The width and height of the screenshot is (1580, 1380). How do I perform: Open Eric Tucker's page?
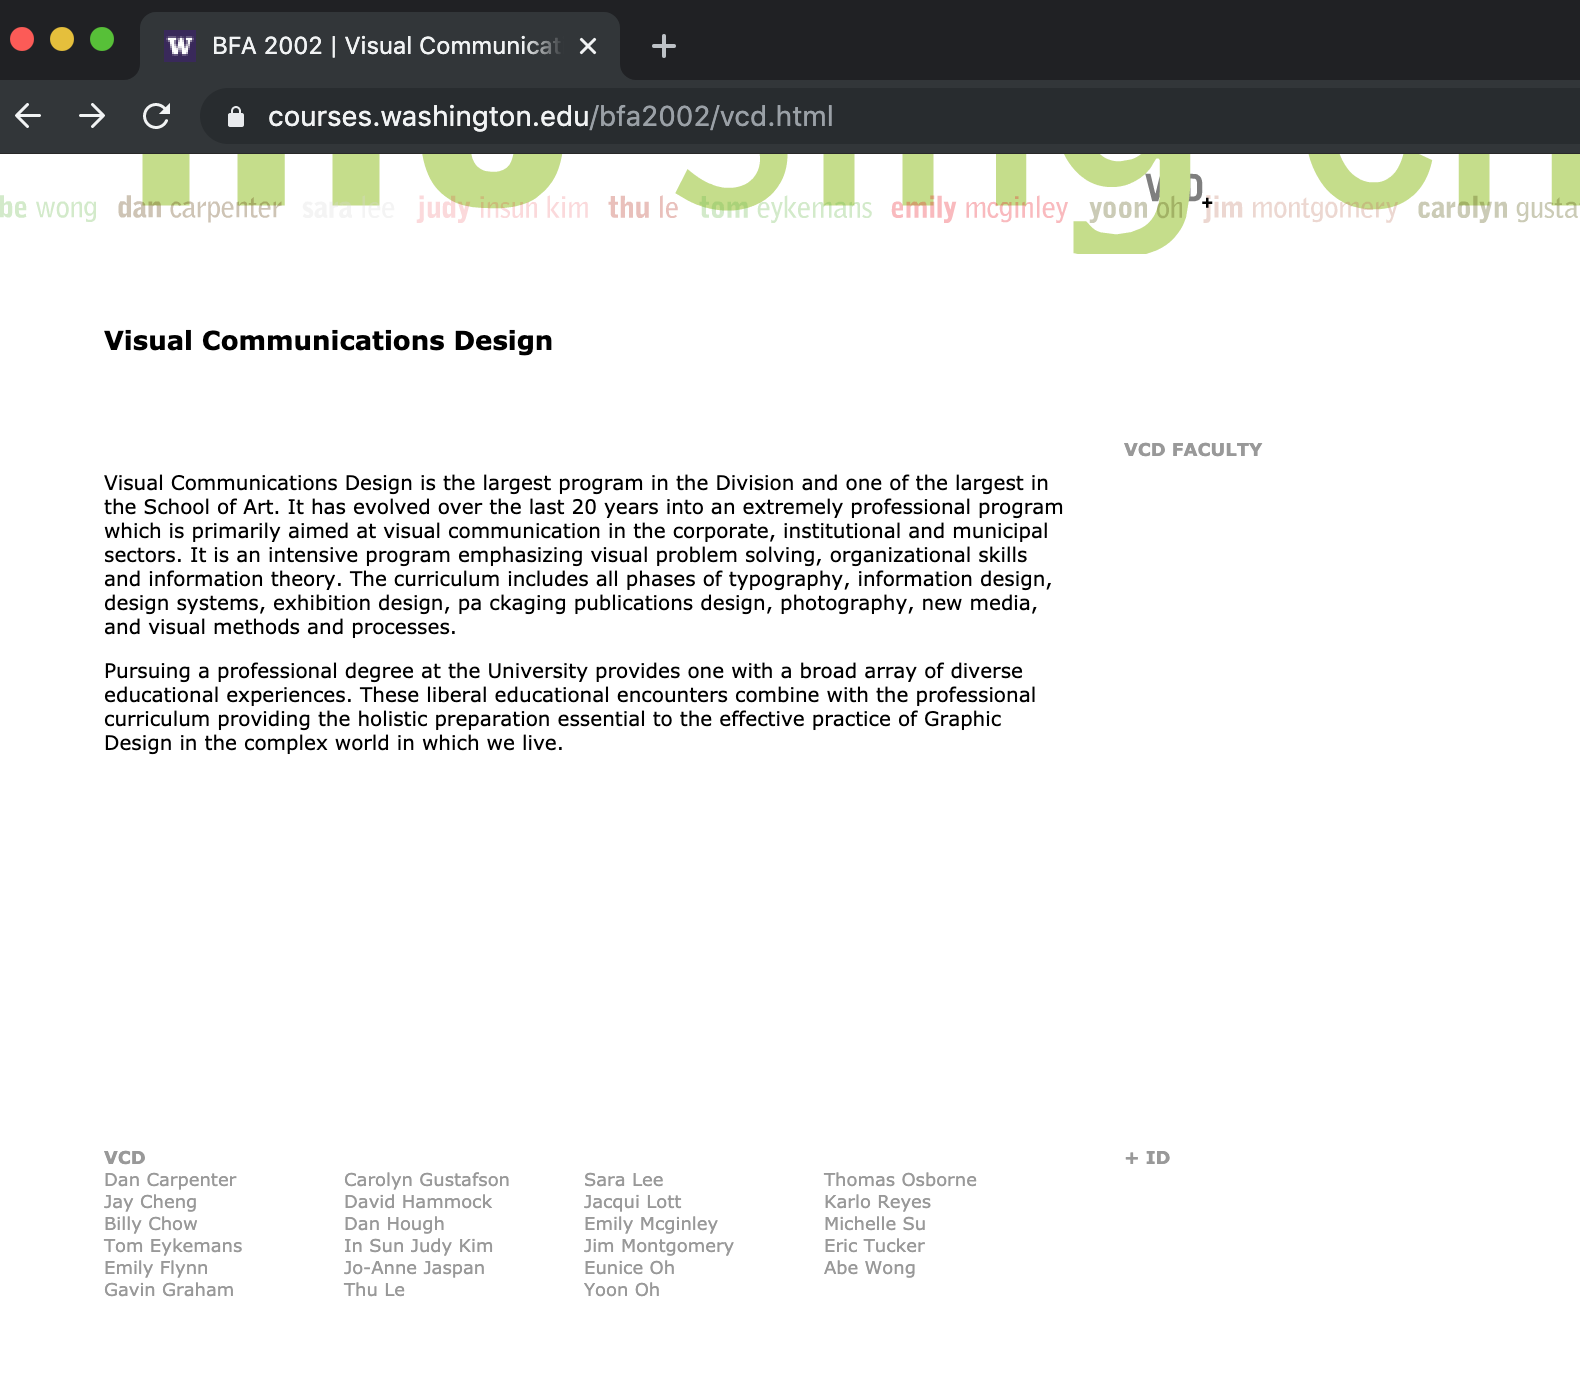coord(875,1246)
